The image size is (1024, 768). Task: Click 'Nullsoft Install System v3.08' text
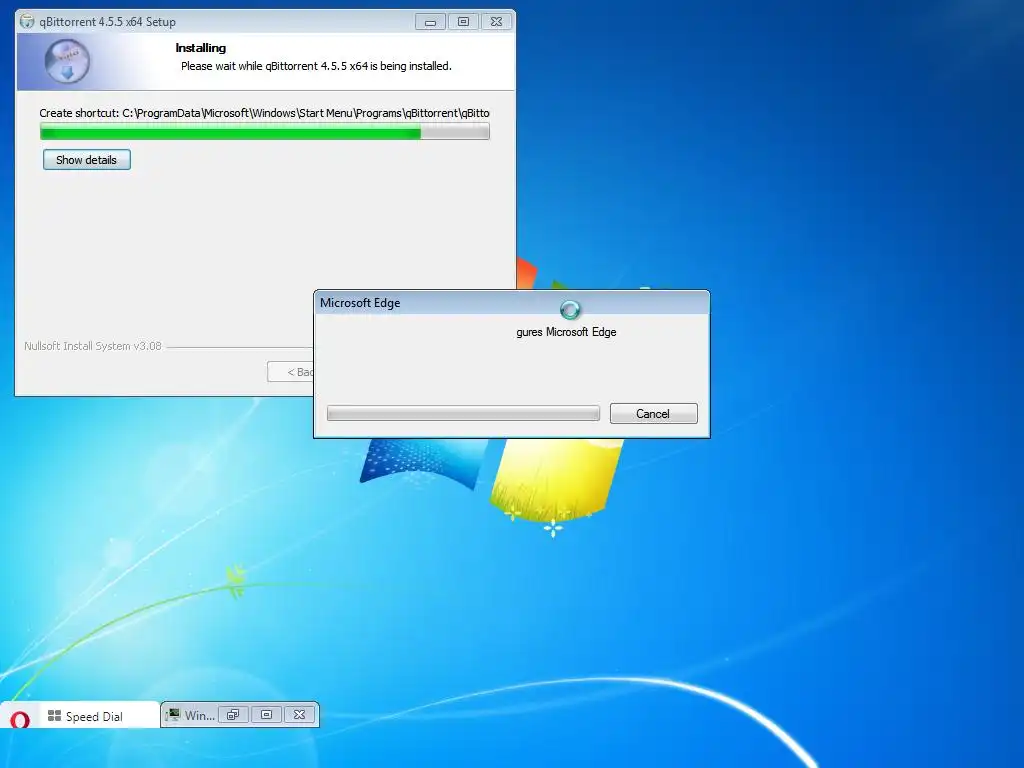[93, 346]
